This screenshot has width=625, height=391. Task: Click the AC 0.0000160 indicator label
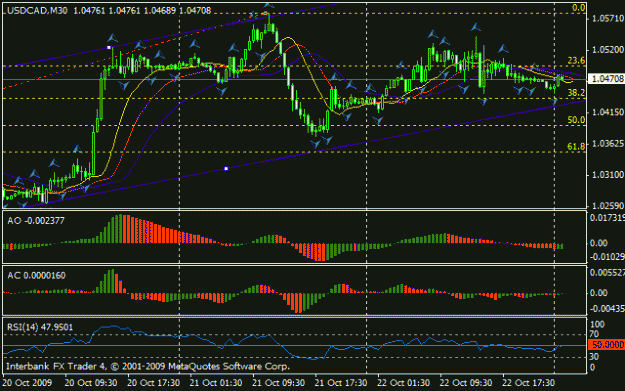[x=36, y=275]
